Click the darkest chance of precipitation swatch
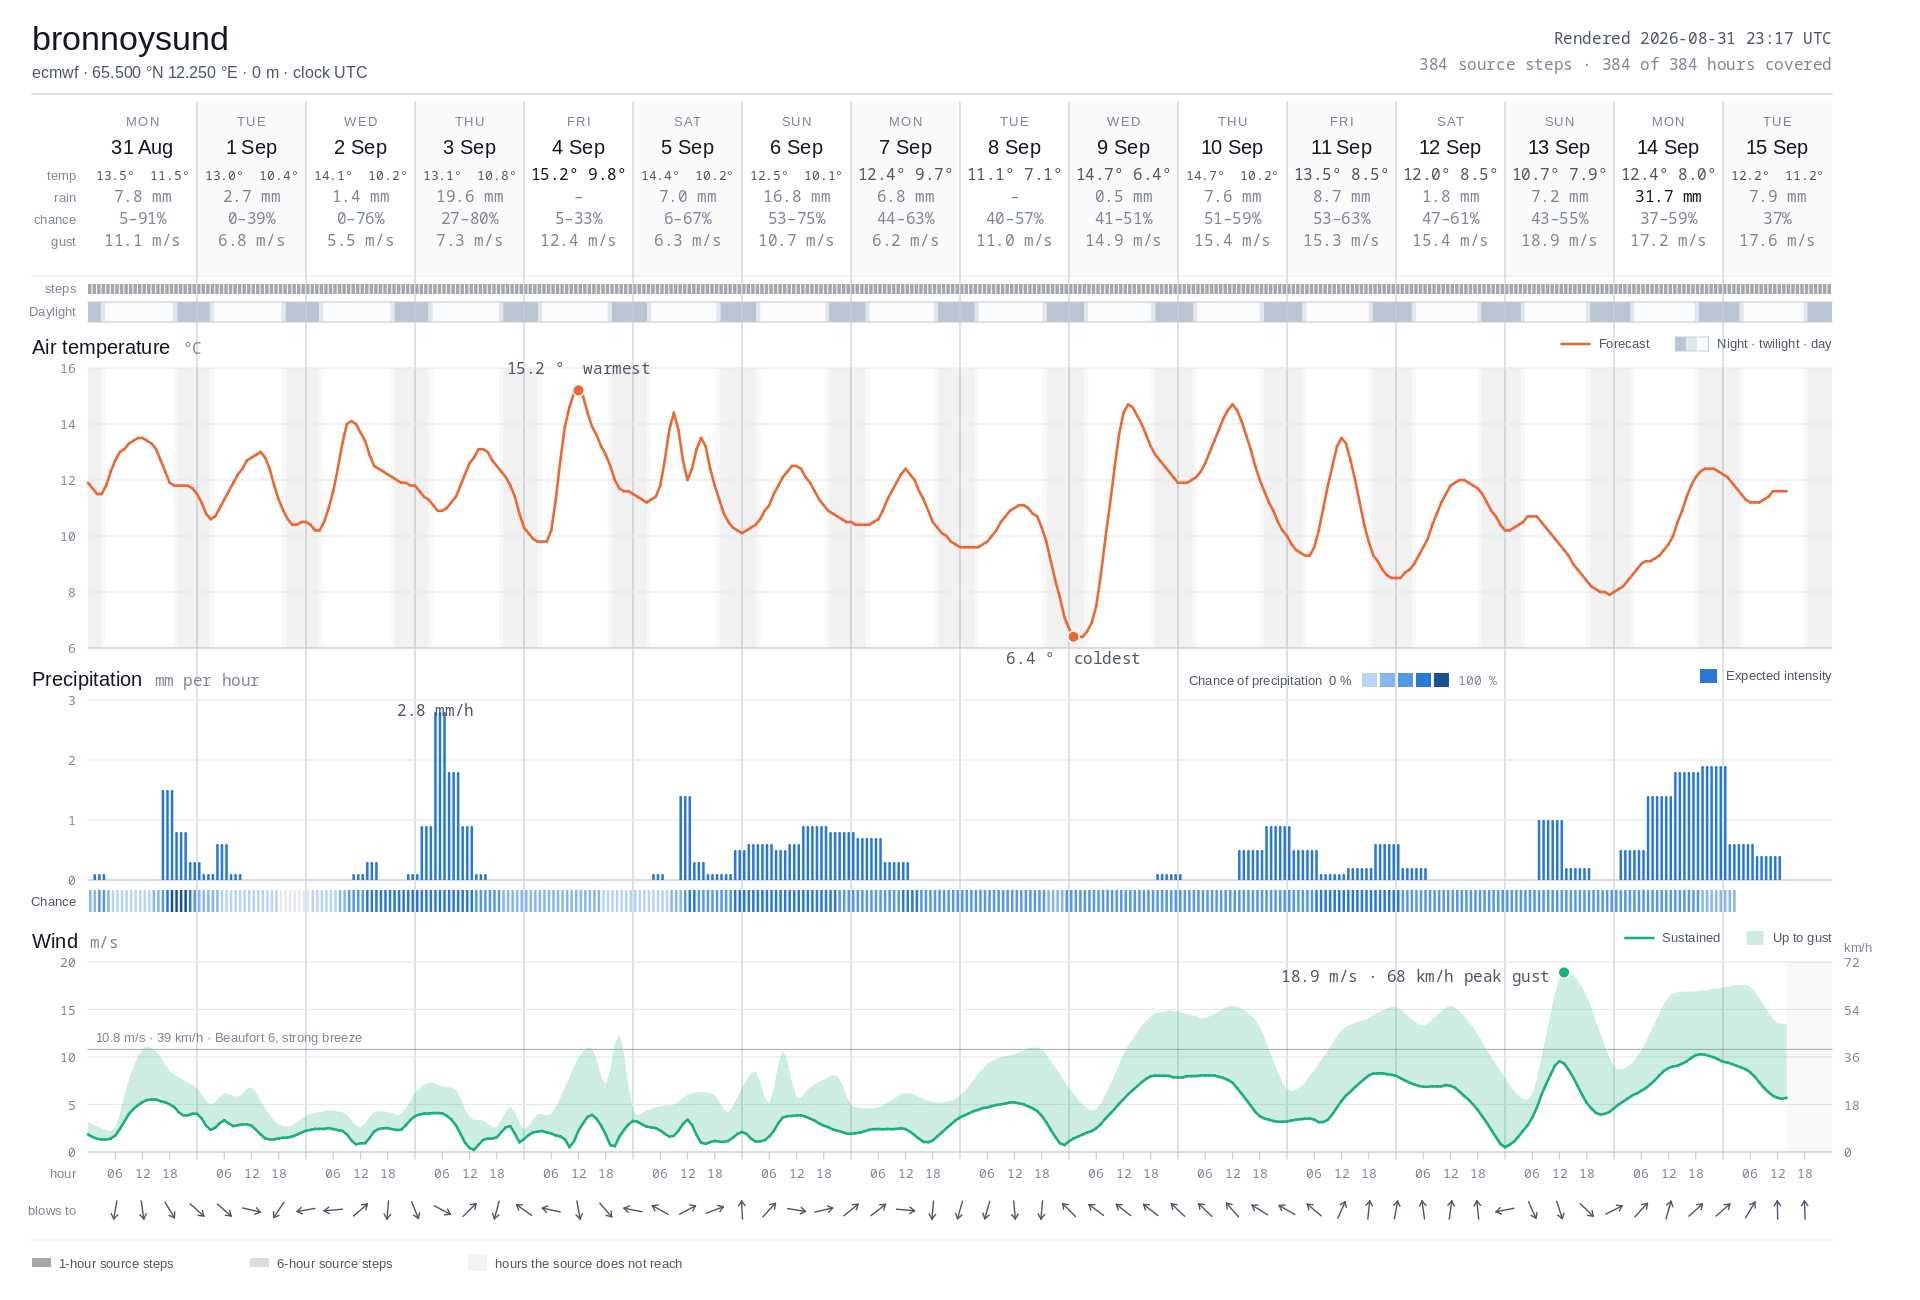 coord(1441,681)
